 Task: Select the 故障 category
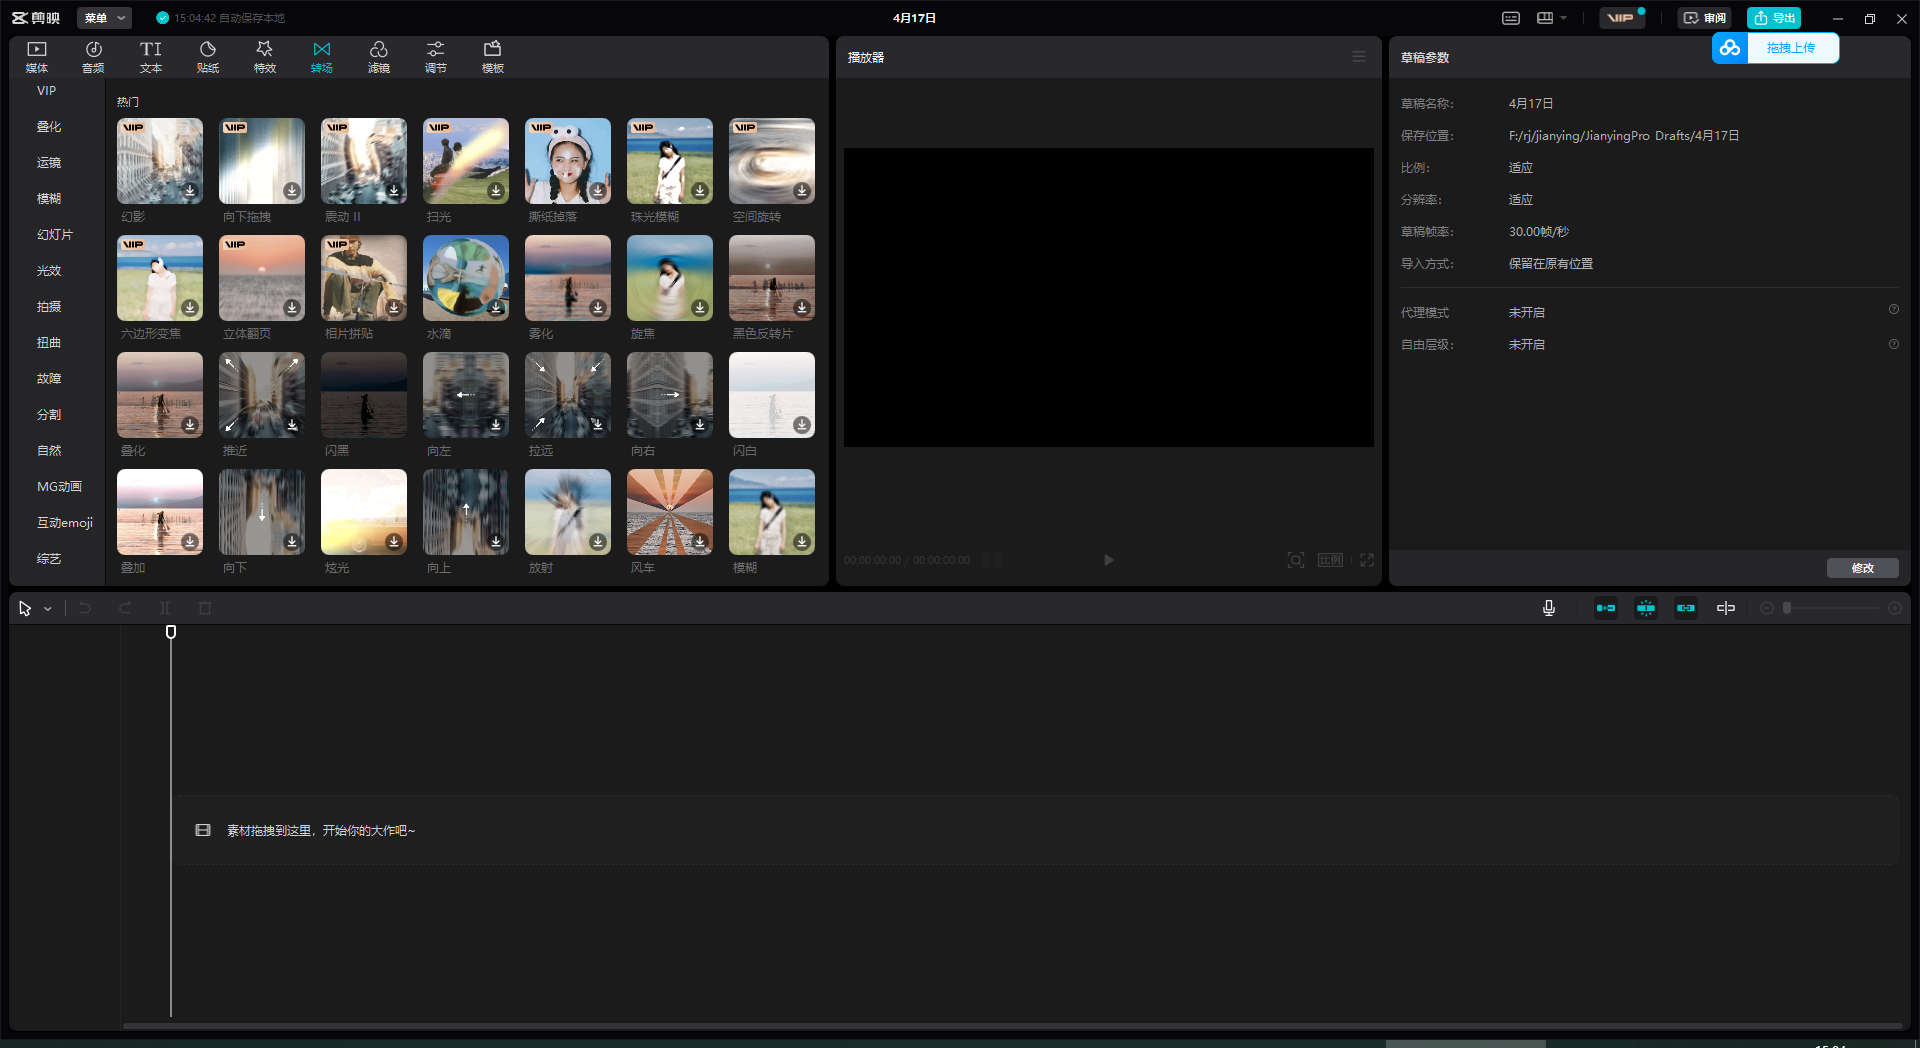coord(49,379)
